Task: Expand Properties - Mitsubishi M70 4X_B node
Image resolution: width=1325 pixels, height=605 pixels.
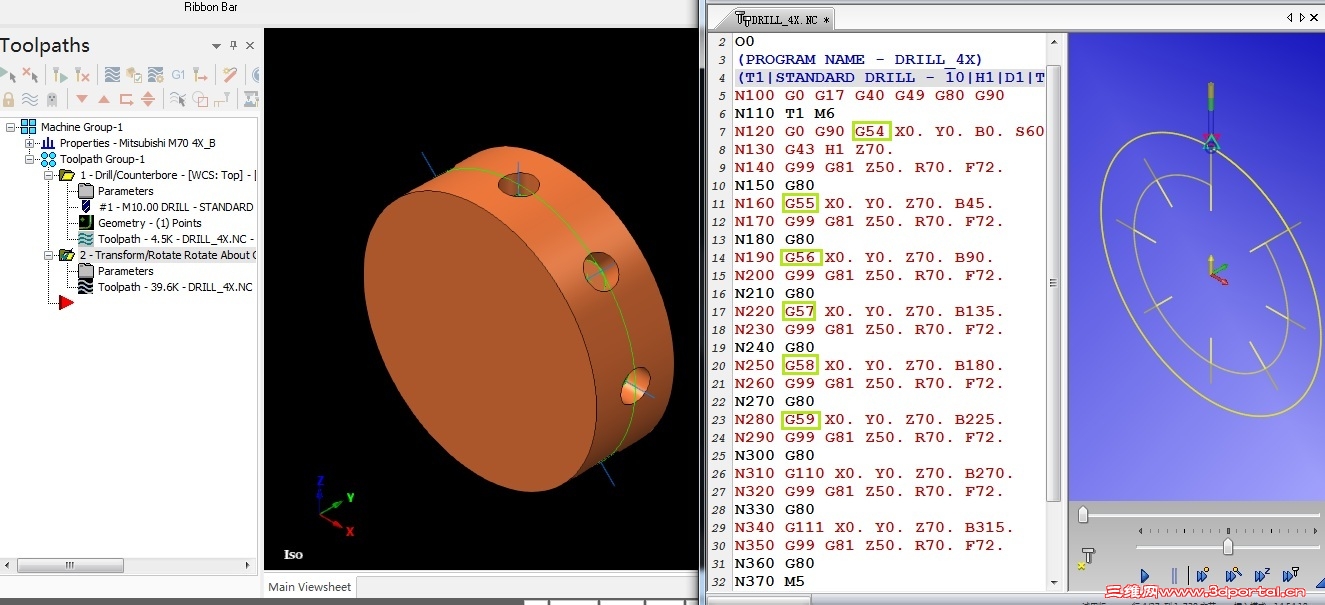Action: point(30,143)
